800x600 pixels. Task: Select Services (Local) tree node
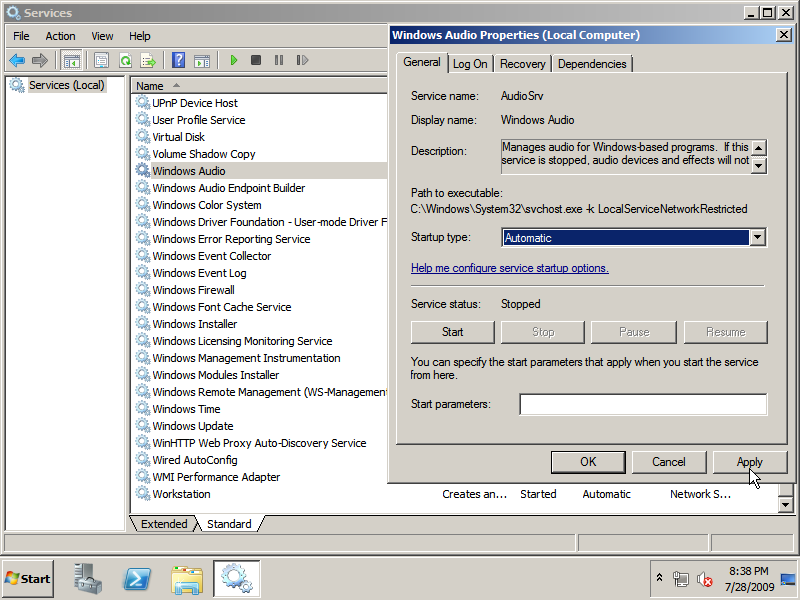66,85
